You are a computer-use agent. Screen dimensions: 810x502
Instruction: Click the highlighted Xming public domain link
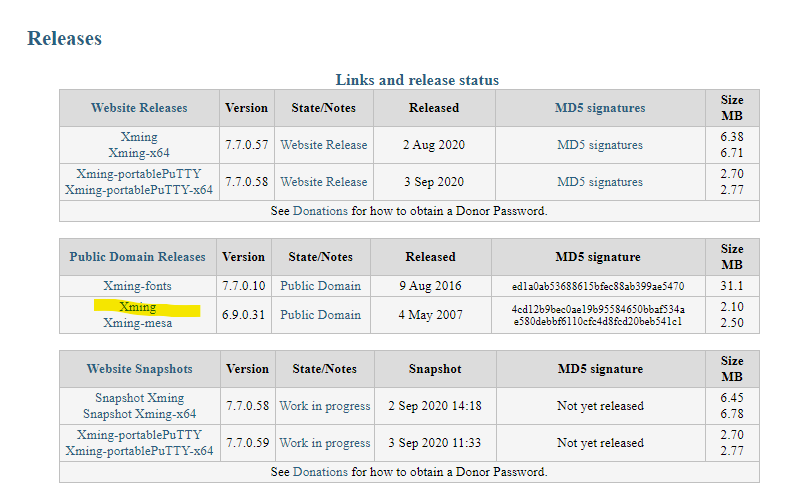click(x=137, y=307)
